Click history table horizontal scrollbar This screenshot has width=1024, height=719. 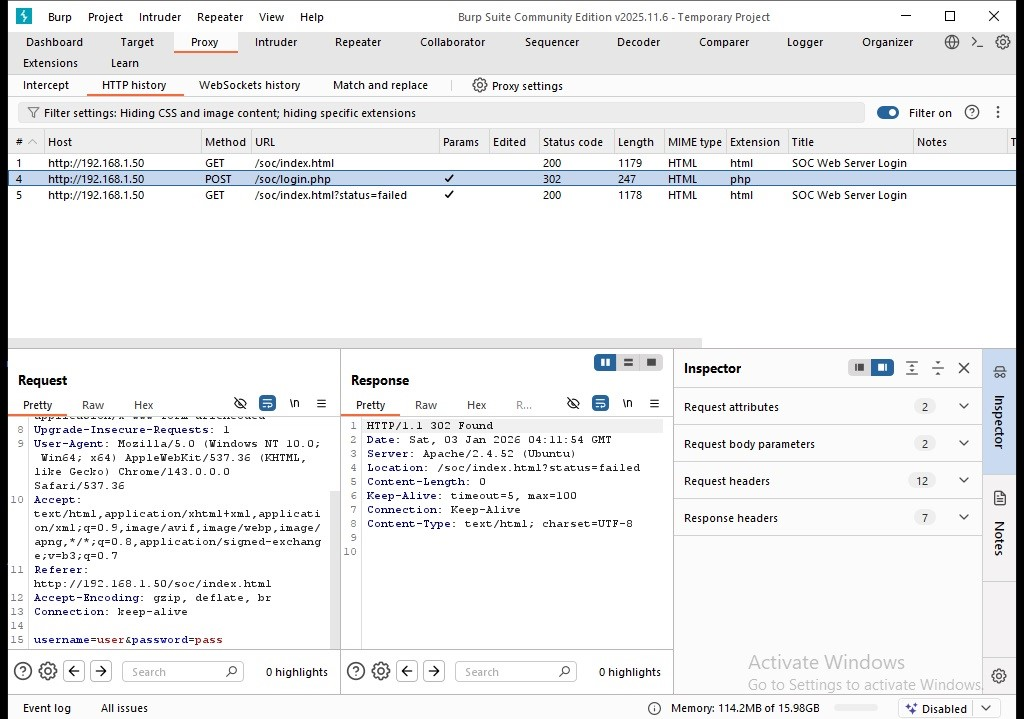pyautogui.click(x=355, y=342)
